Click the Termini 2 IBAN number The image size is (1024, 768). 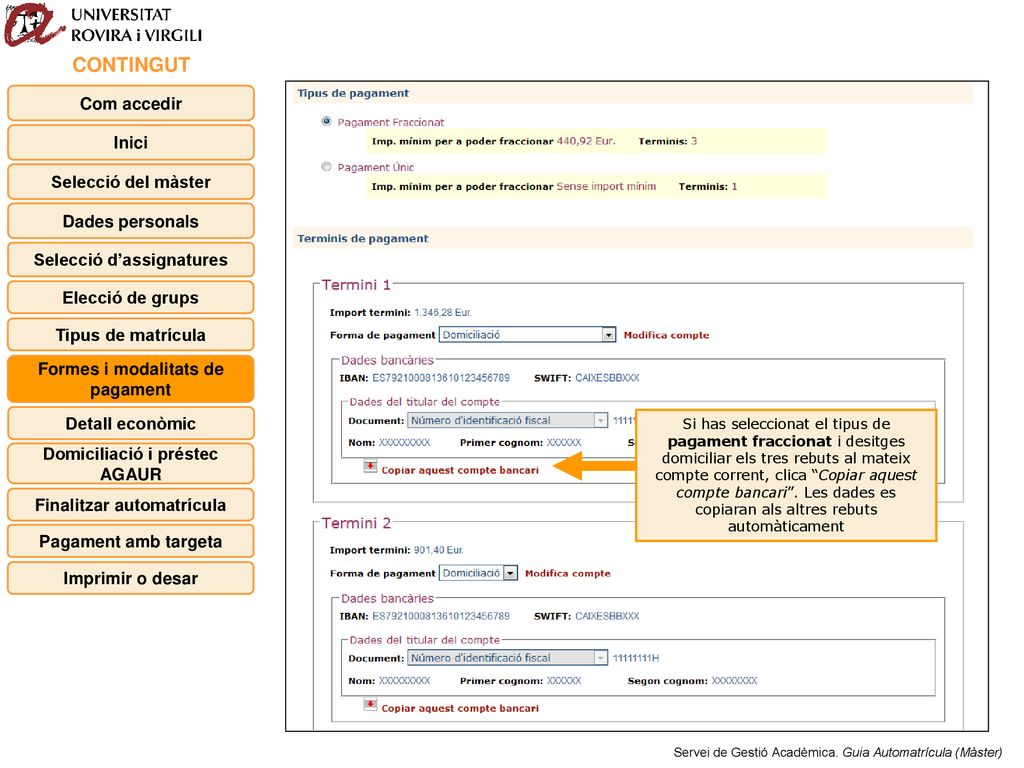point(441,616)
